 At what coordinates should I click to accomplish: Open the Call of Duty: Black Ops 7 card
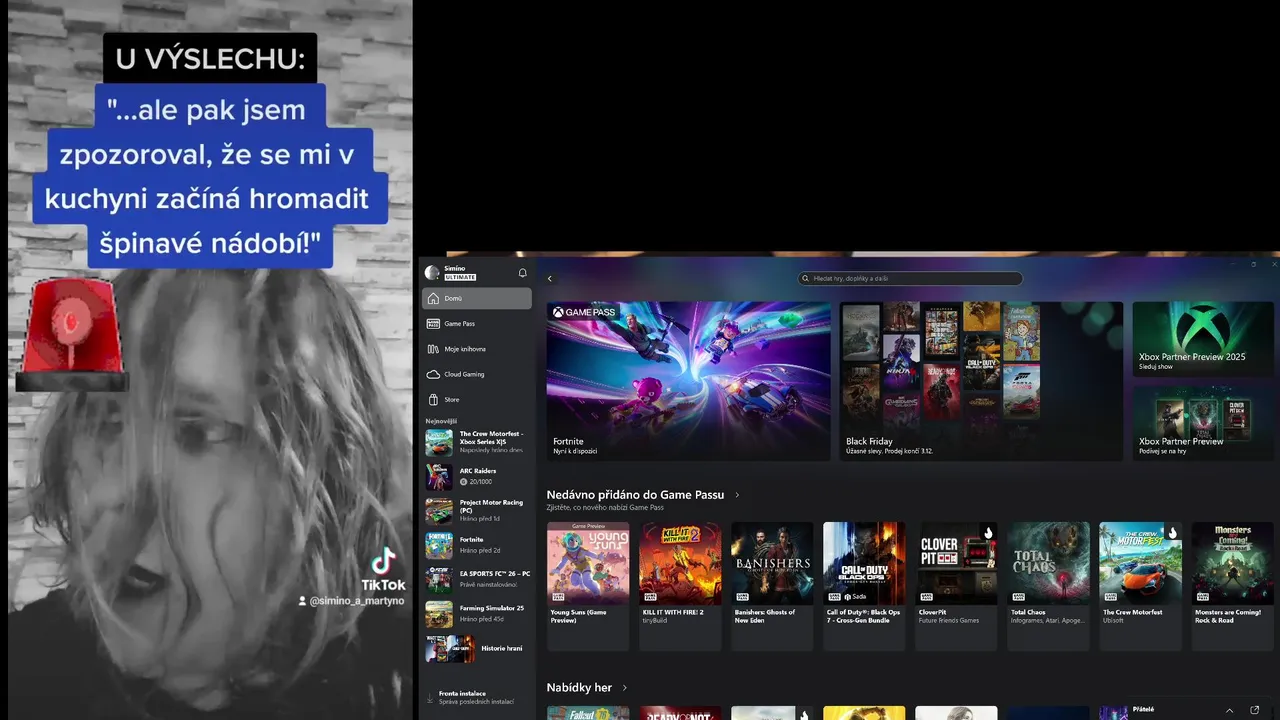864,586
